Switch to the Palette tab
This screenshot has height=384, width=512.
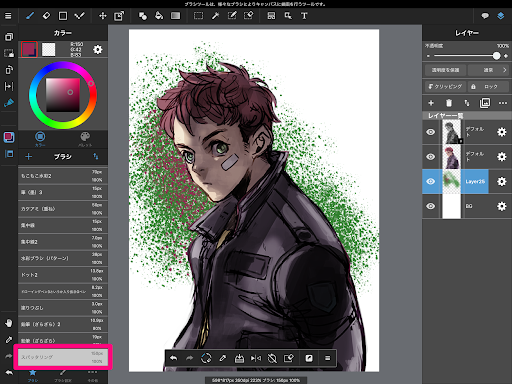pos(85,139)
